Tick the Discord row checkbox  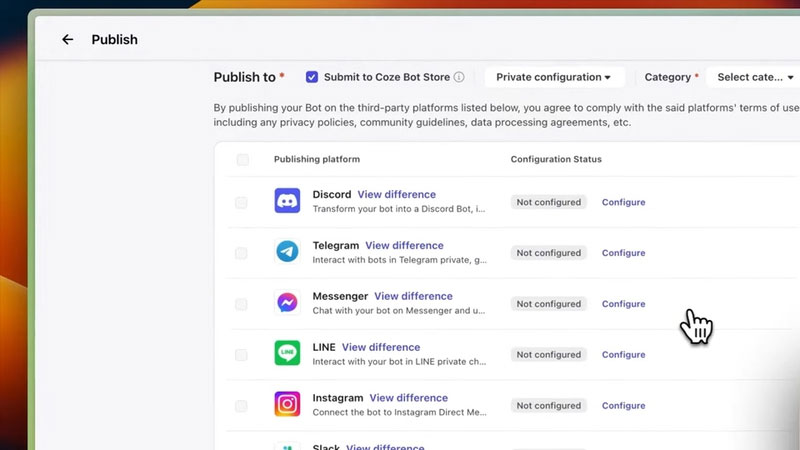(241, 202)
